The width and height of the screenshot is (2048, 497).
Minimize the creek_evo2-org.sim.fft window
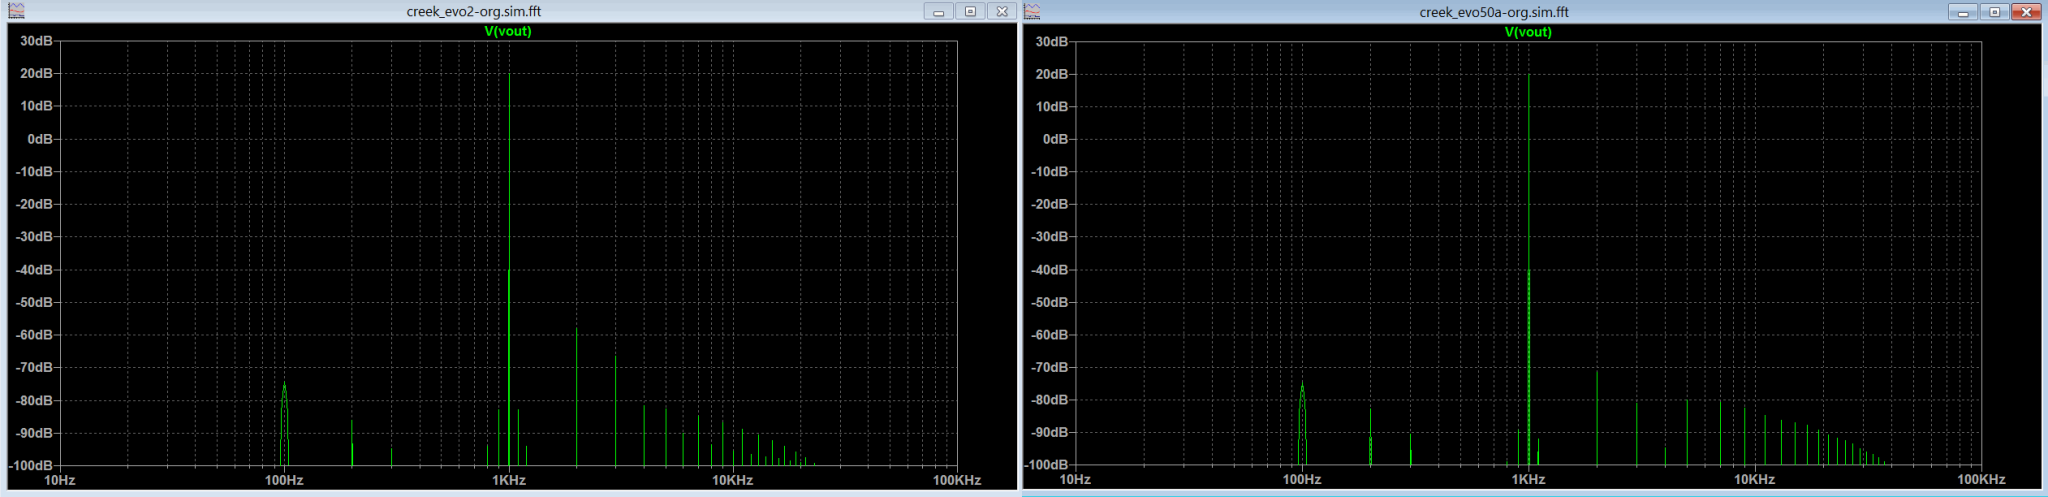(939, 12)
